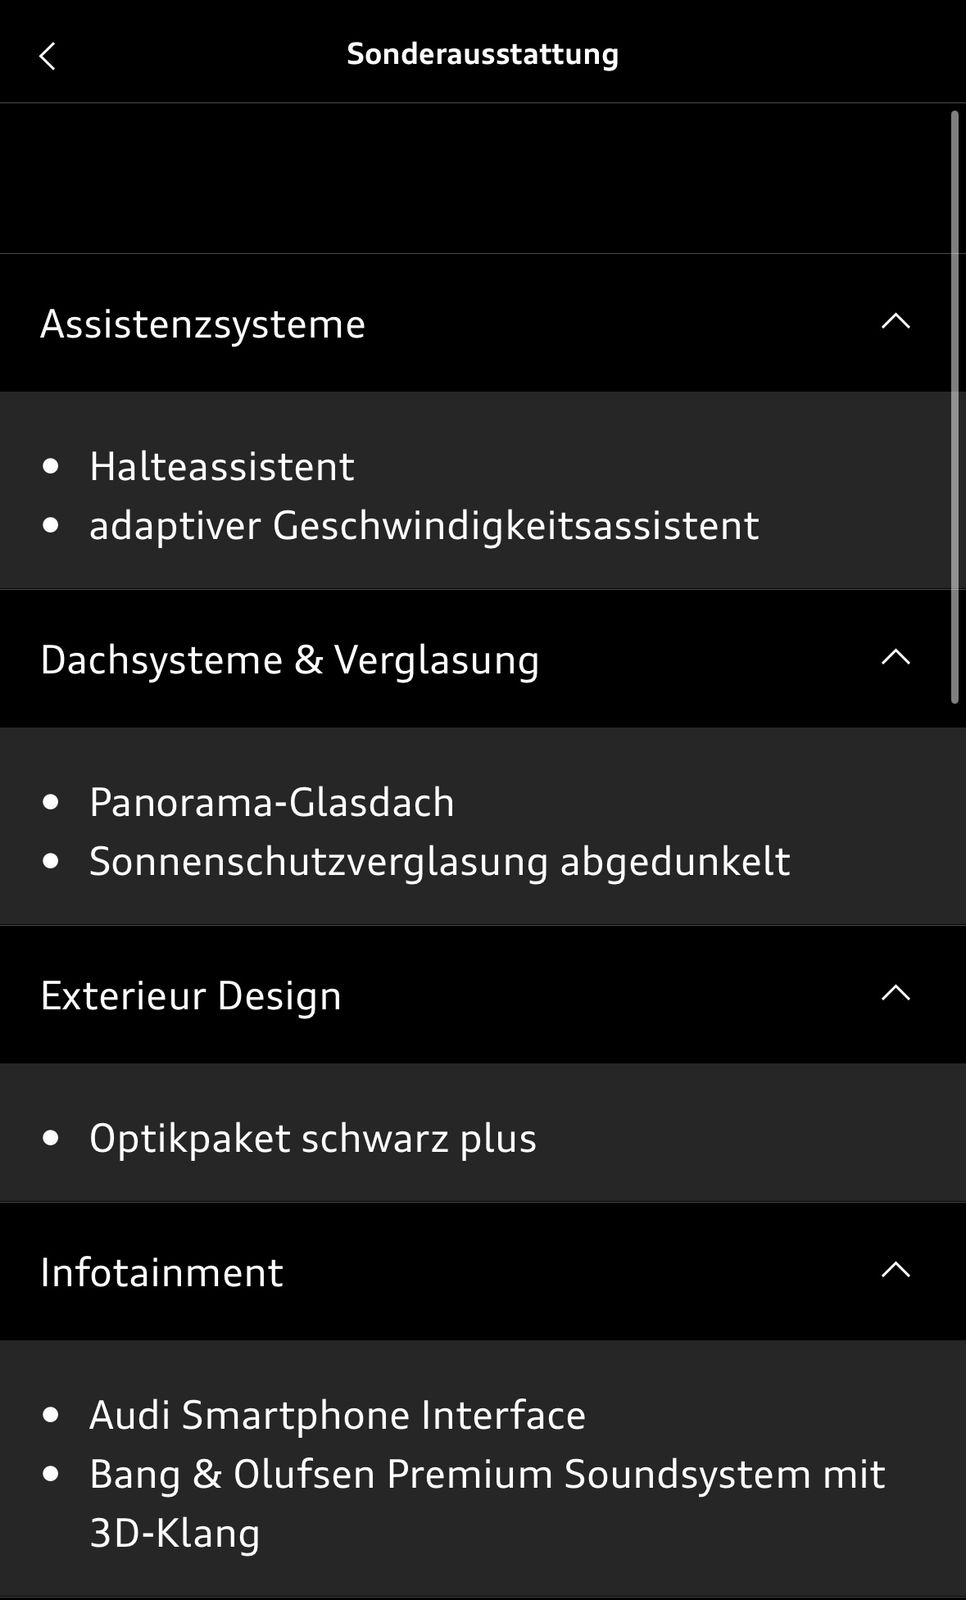Image resolution: width=966 pixels, height=1600 pixels.
Task: Collapse the Infotainment section chevron
Action: pyautogui.click(x=895, y=1271)
